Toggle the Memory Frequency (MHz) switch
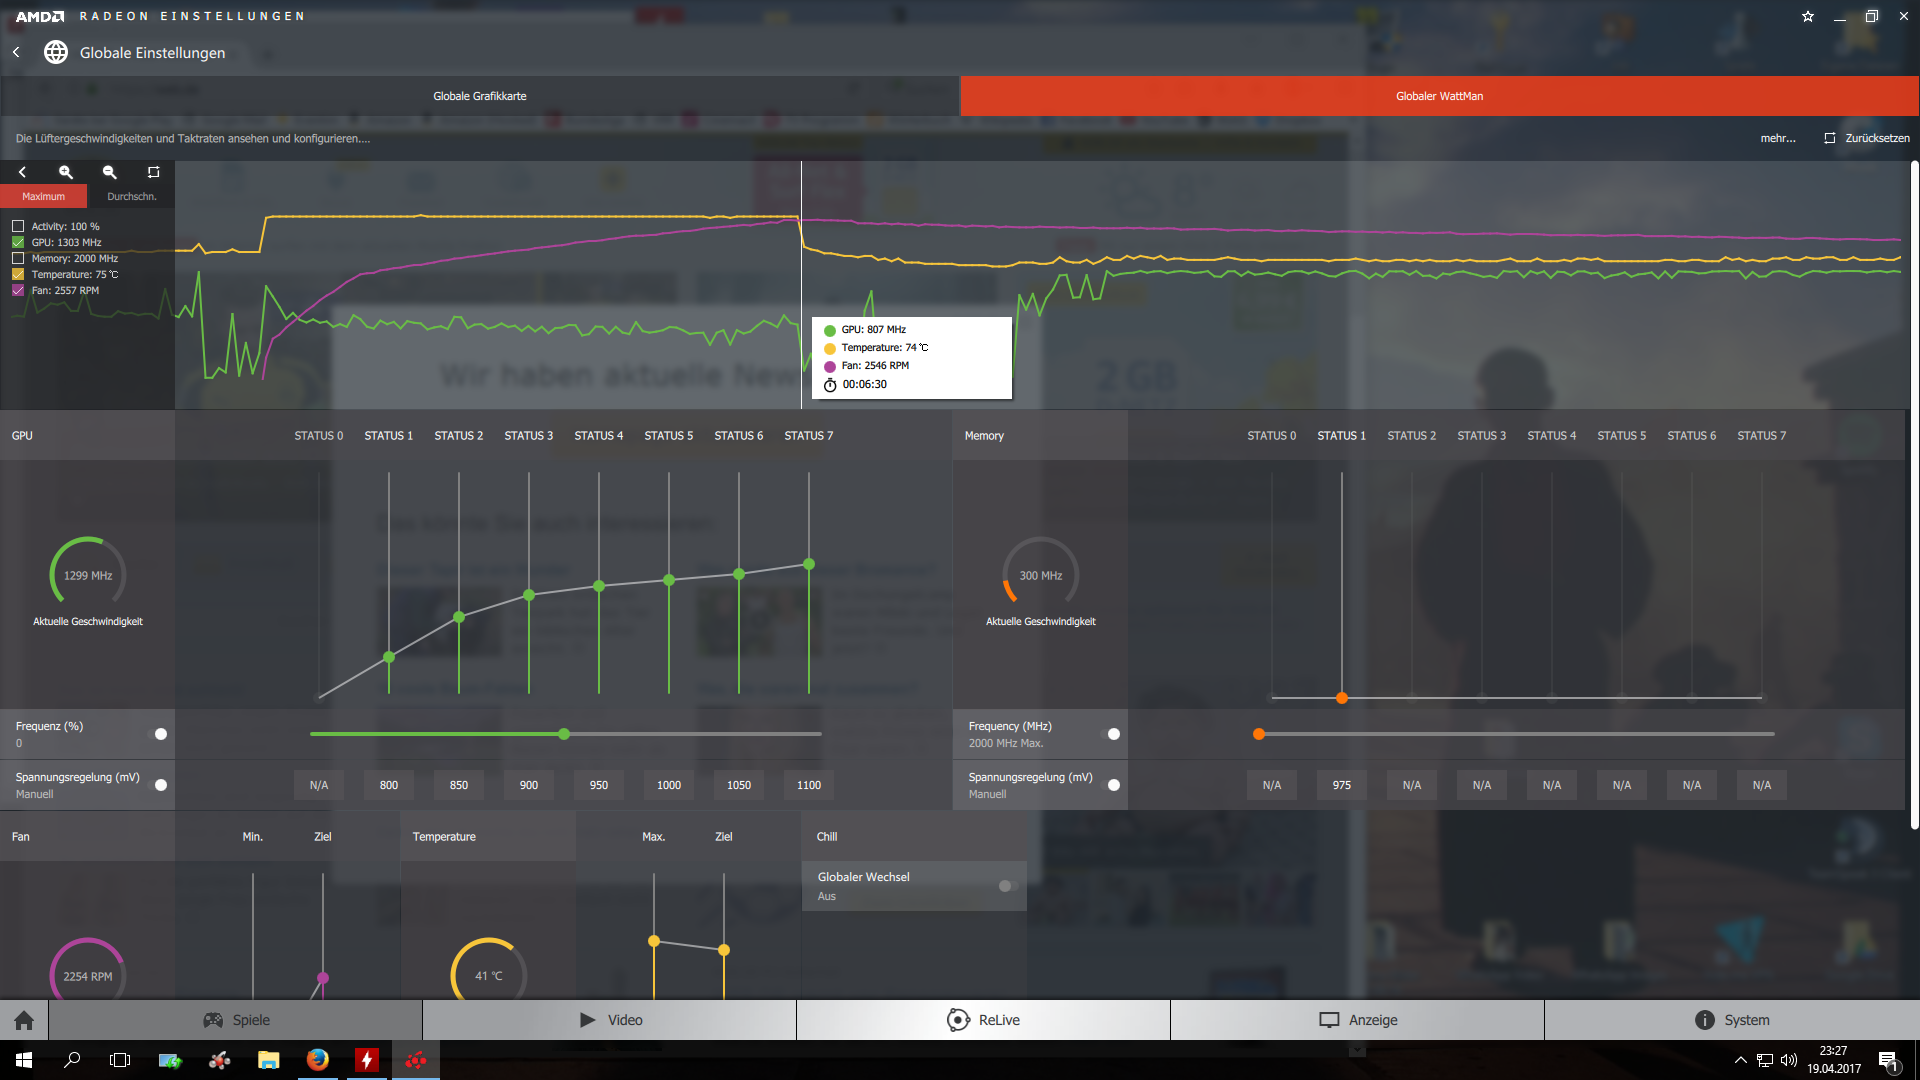Viewport: 1920px width, 1080px height. 1112,734
